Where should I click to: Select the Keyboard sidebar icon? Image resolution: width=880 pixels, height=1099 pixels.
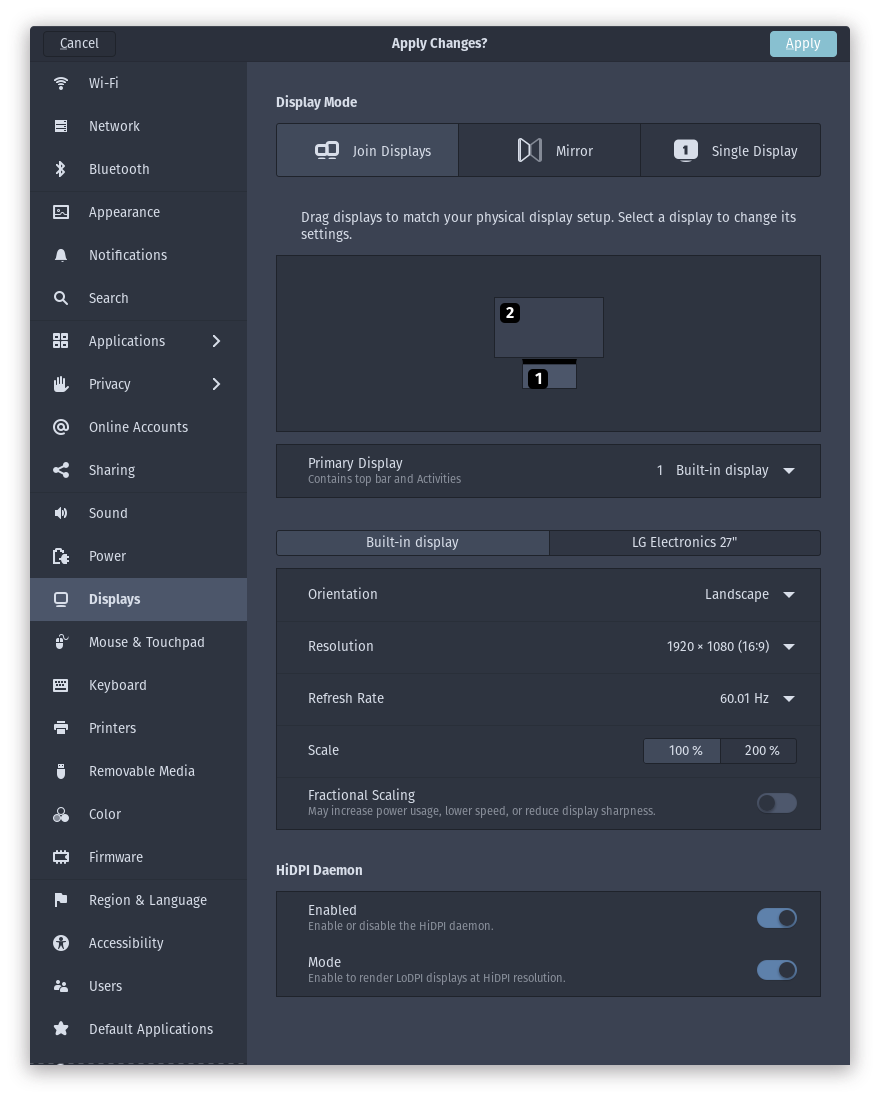pyautogui.click(x=61, y=685)
